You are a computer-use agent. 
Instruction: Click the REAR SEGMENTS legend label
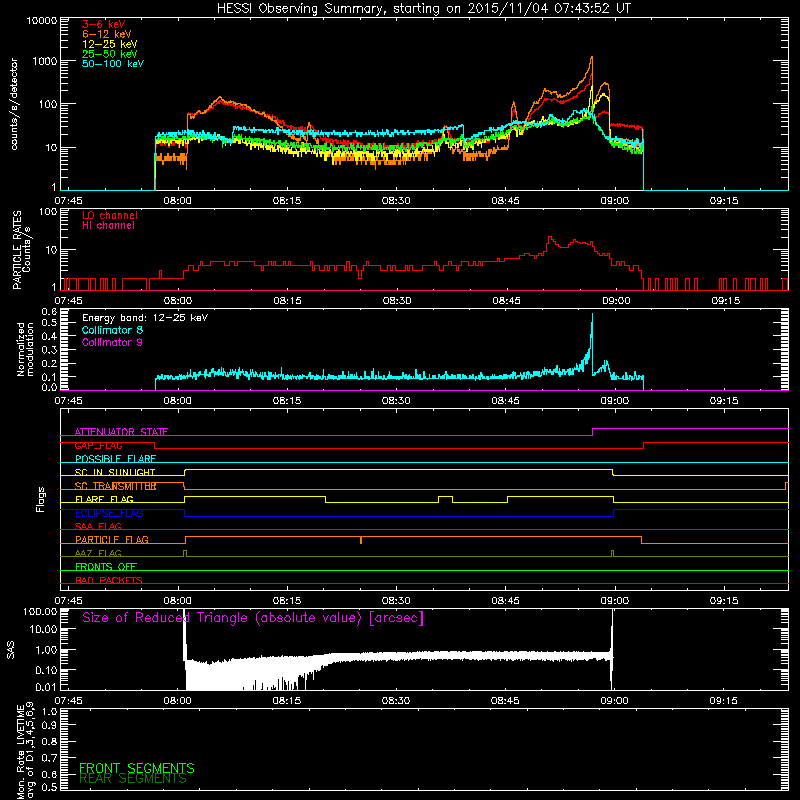(133, 779)
